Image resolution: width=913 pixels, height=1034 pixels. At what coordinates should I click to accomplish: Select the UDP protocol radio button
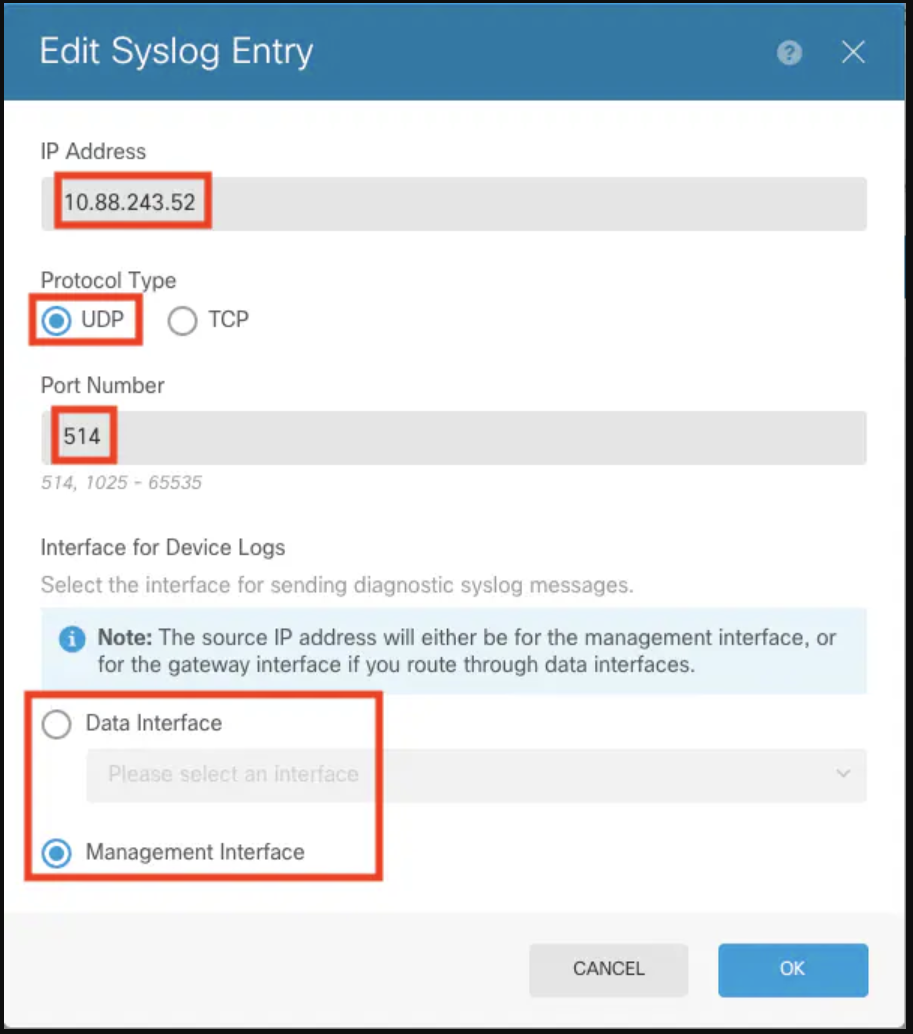click(58, 320)
